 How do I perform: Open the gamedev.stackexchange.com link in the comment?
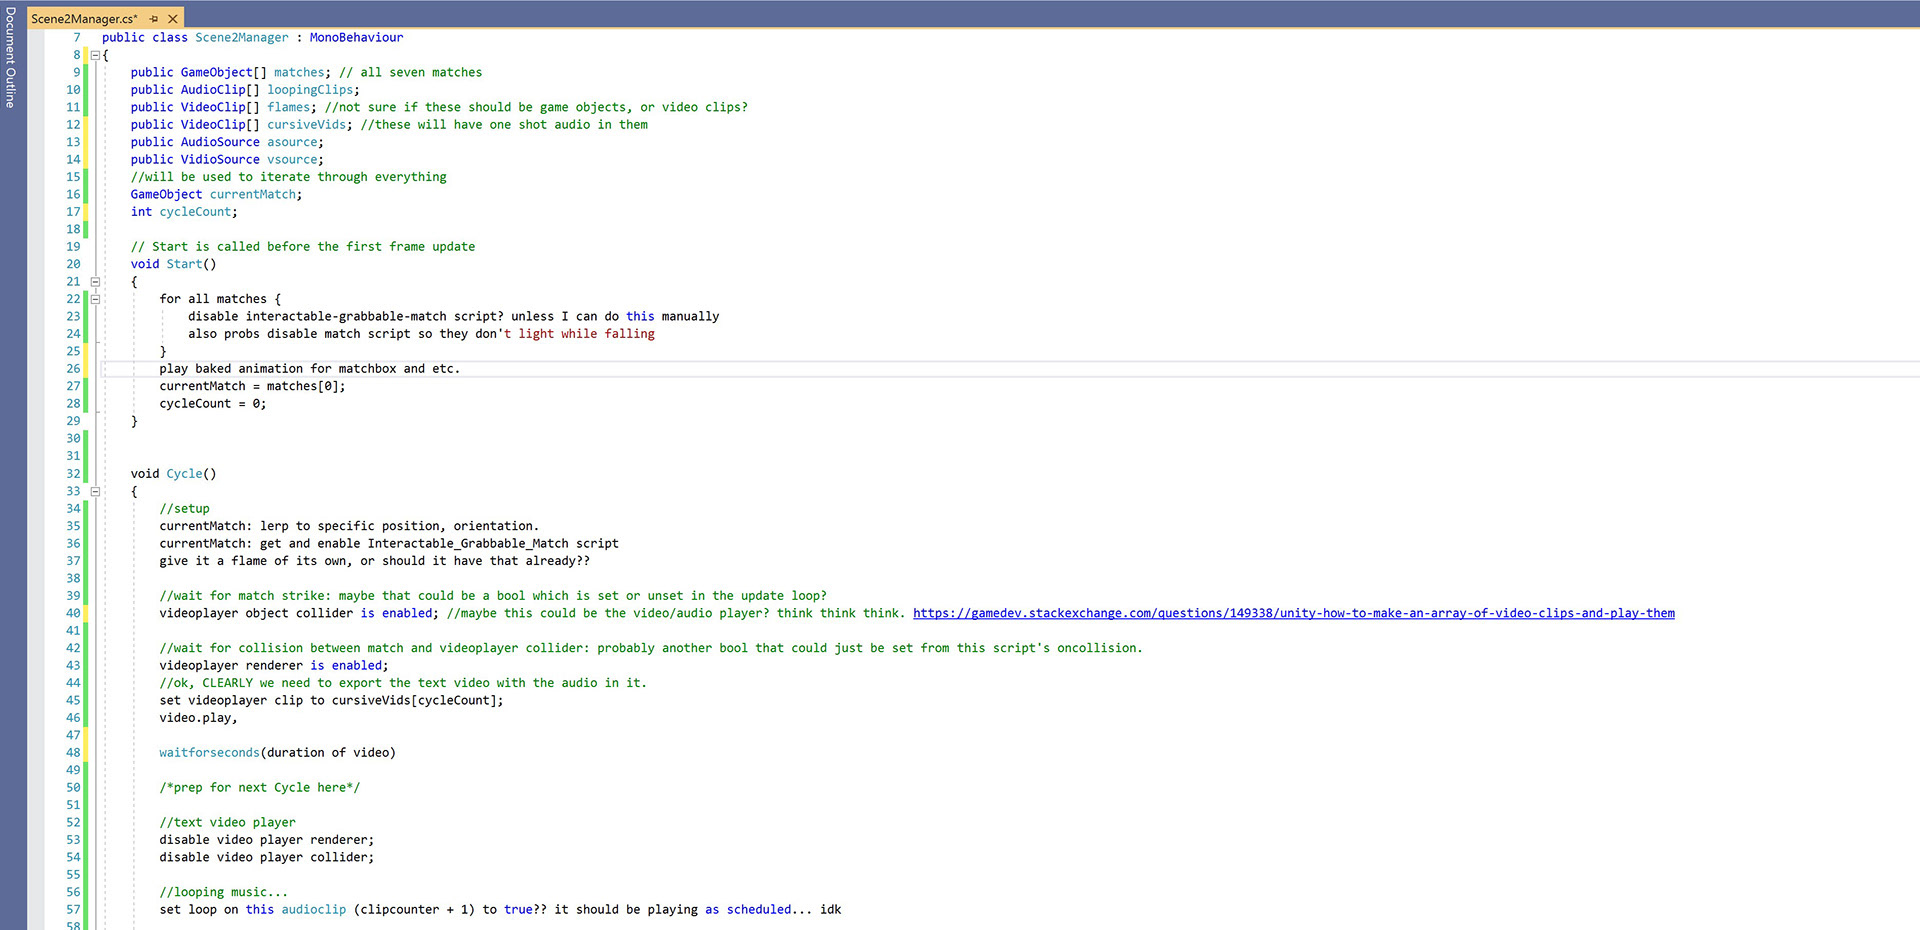[1293, 613]
